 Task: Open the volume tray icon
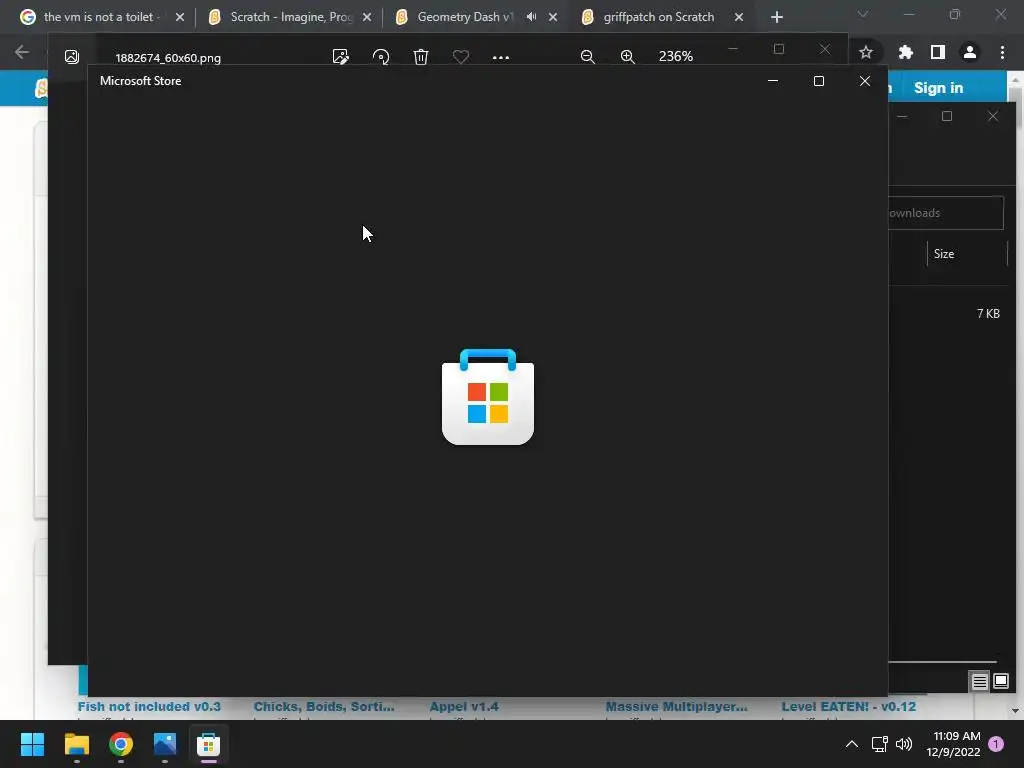pos(904,744)
